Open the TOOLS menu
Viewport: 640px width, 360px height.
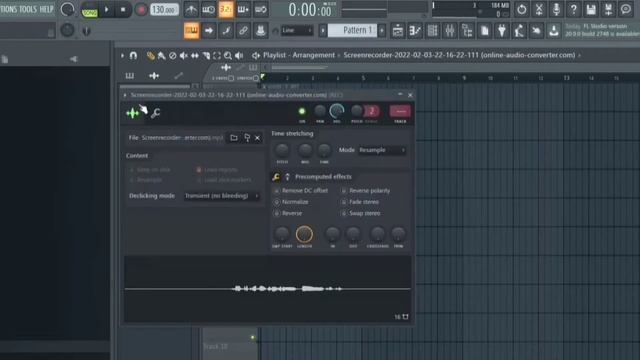(x=28, y=9)
